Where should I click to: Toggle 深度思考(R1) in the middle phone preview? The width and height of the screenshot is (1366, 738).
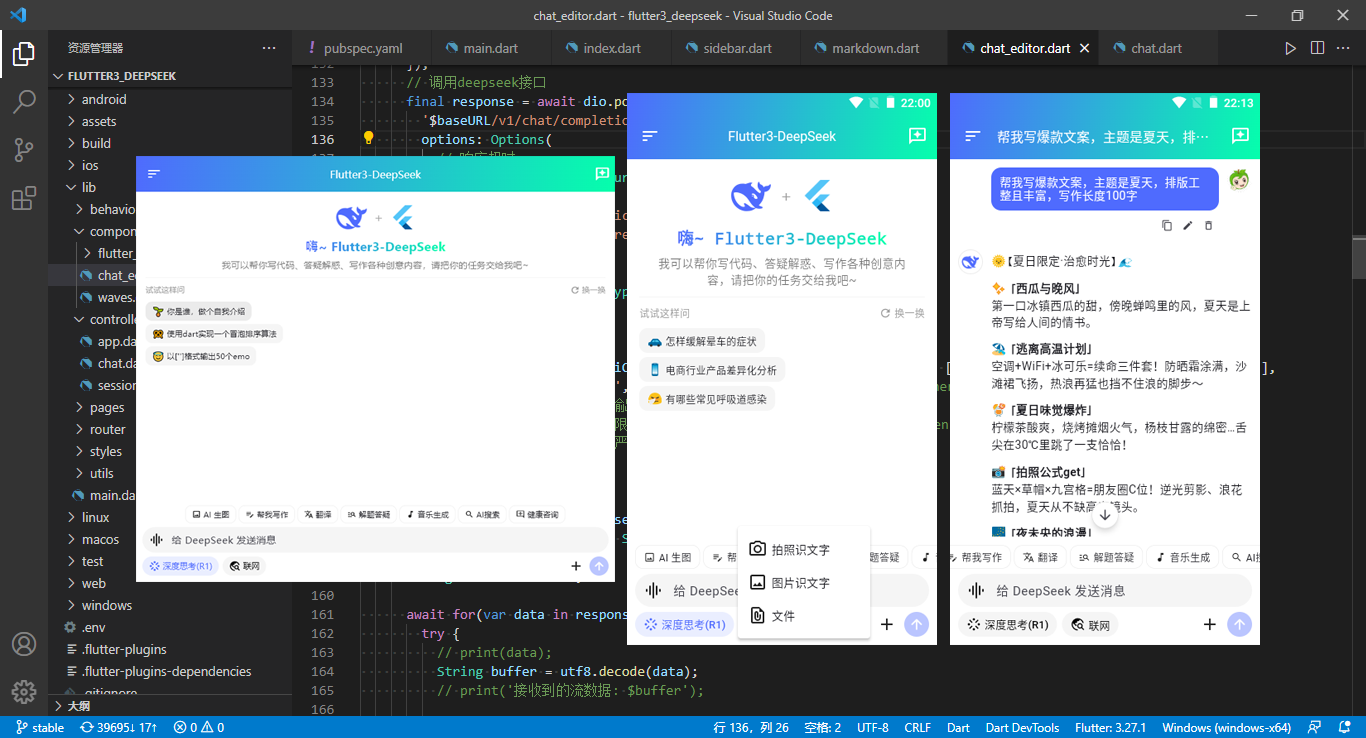point(685,625)
